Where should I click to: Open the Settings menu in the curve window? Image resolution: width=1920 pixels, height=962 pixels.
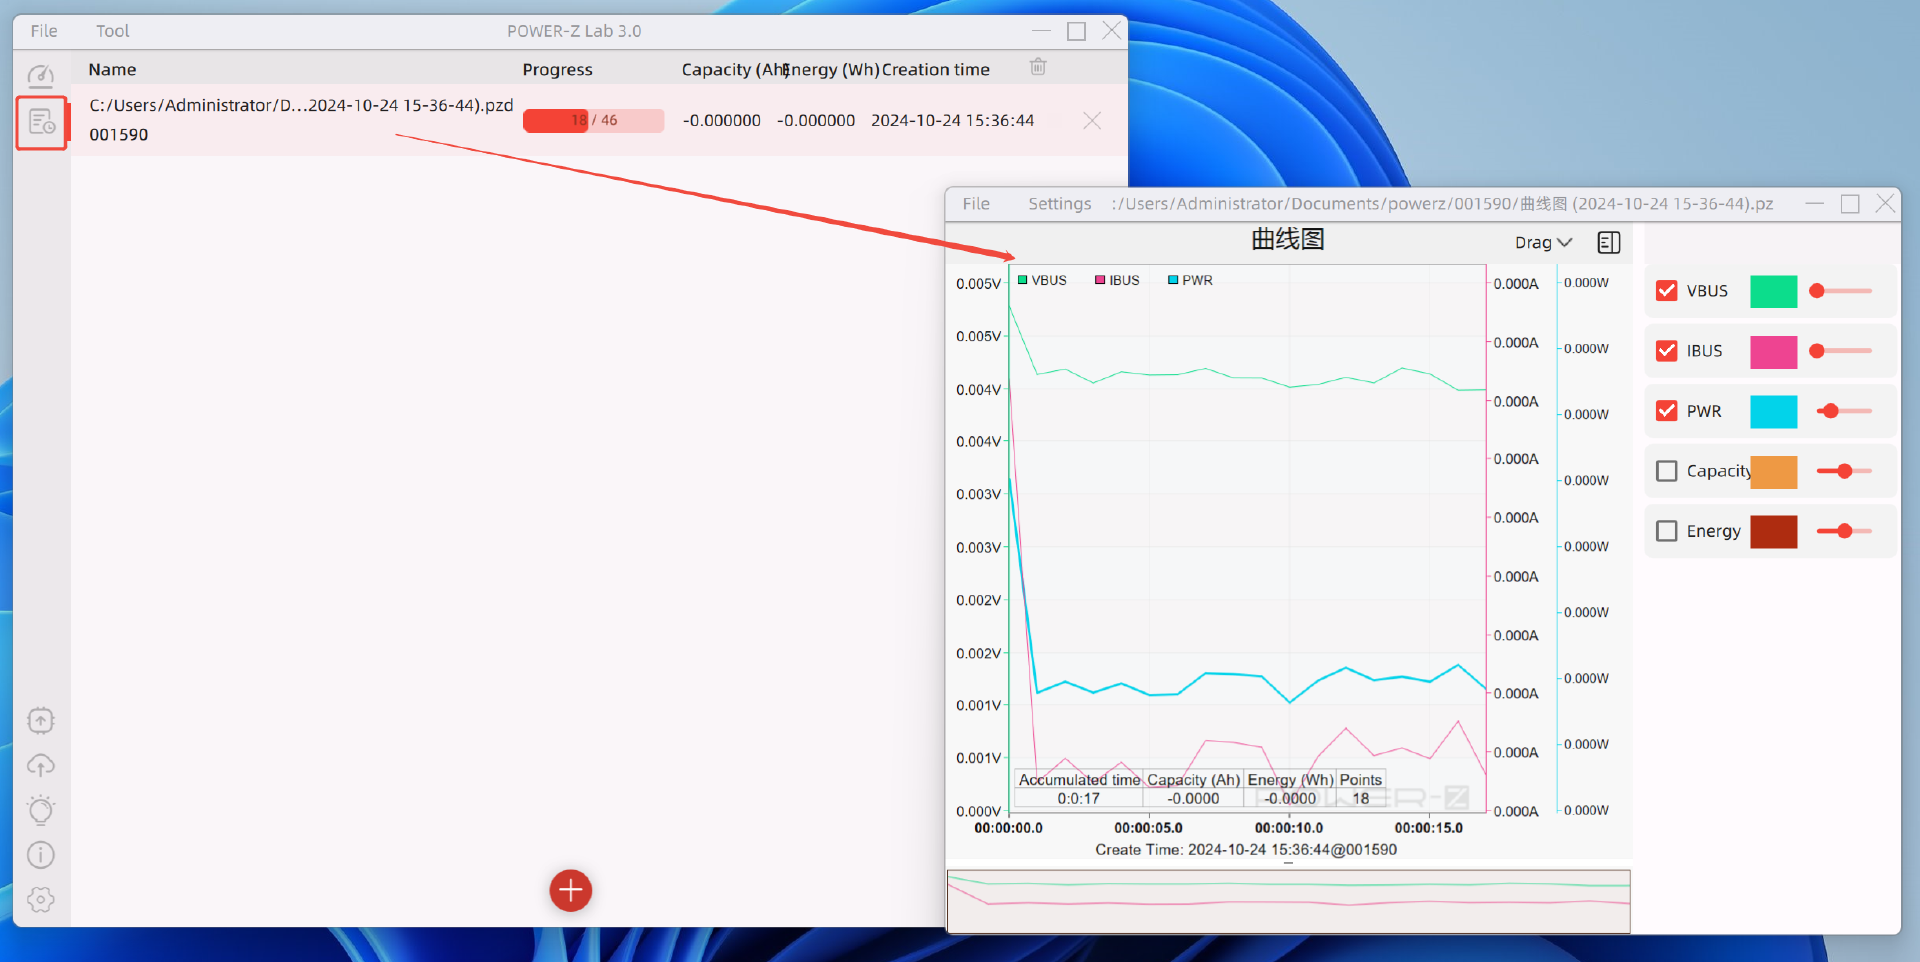point(1058,203)
